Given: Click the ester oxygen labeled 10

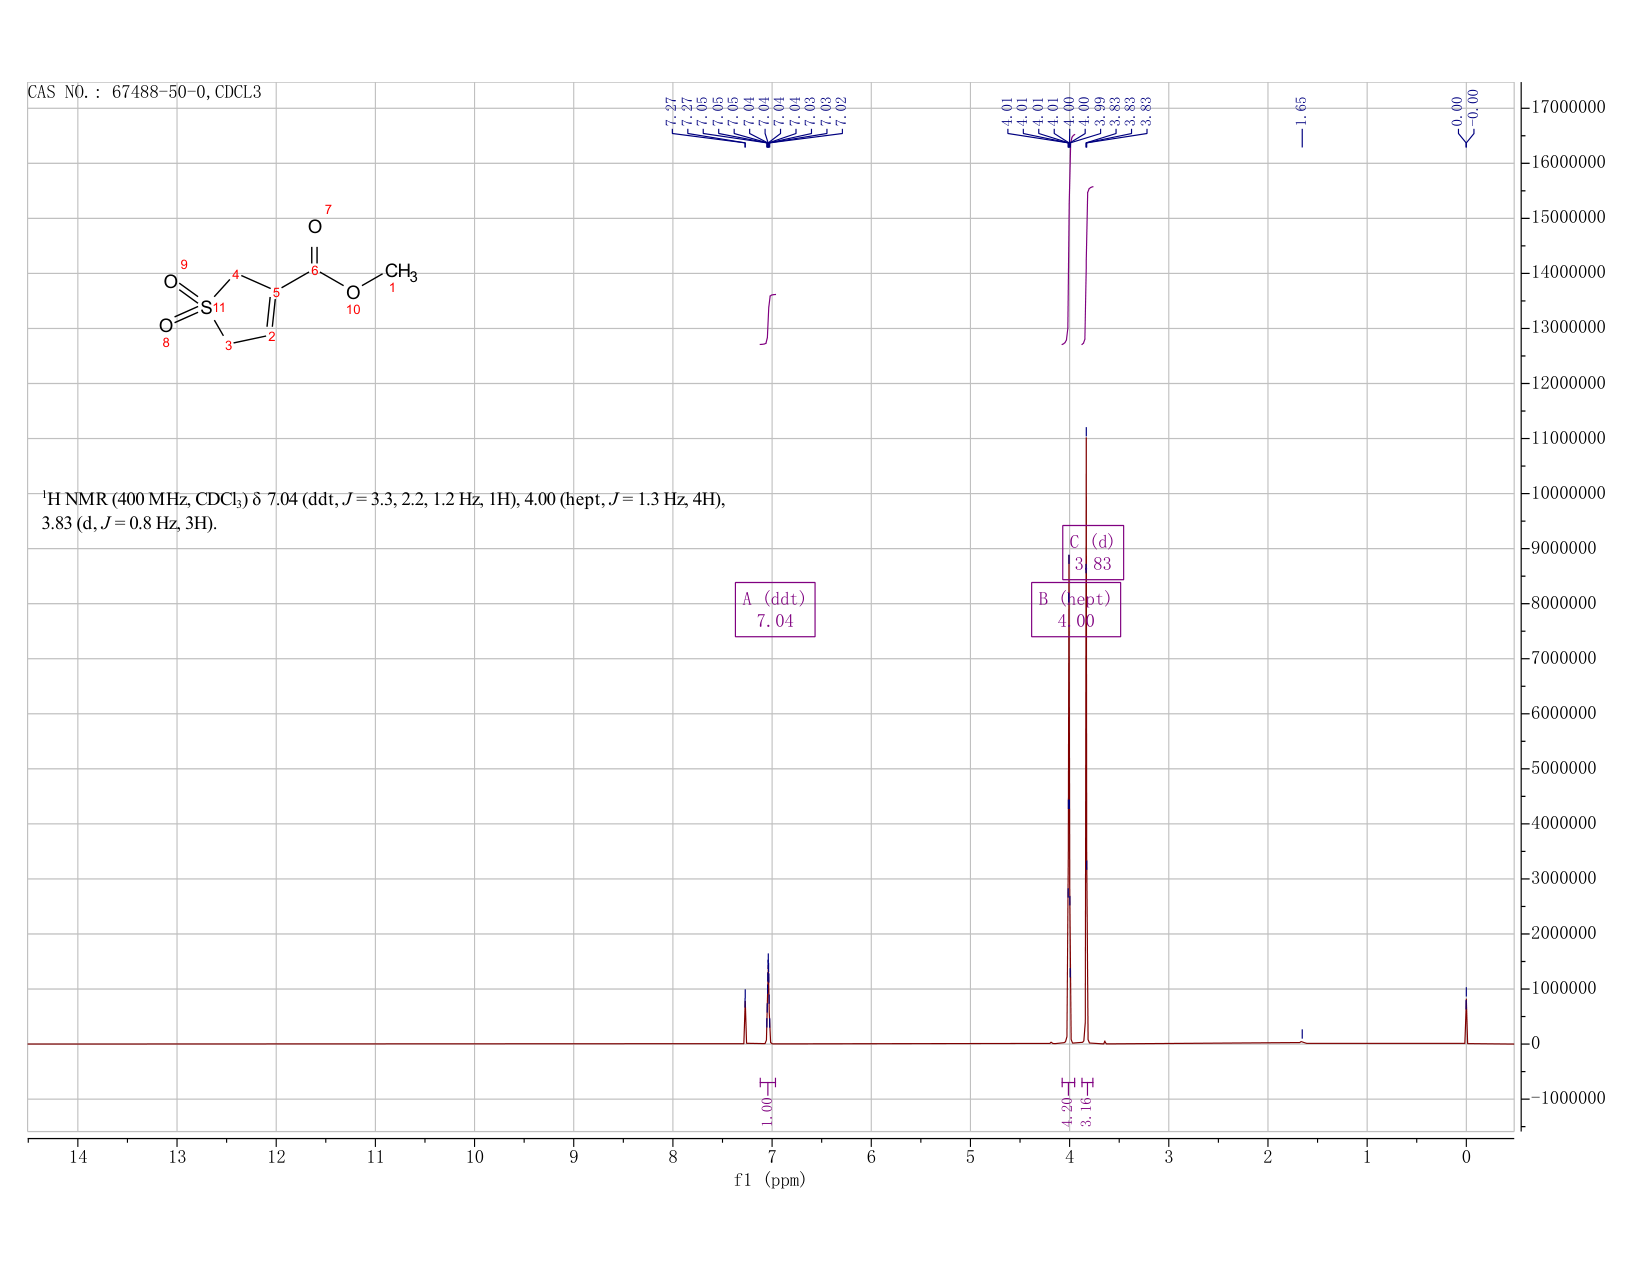Looking at the screenshot, I should (x=352, y=292).
